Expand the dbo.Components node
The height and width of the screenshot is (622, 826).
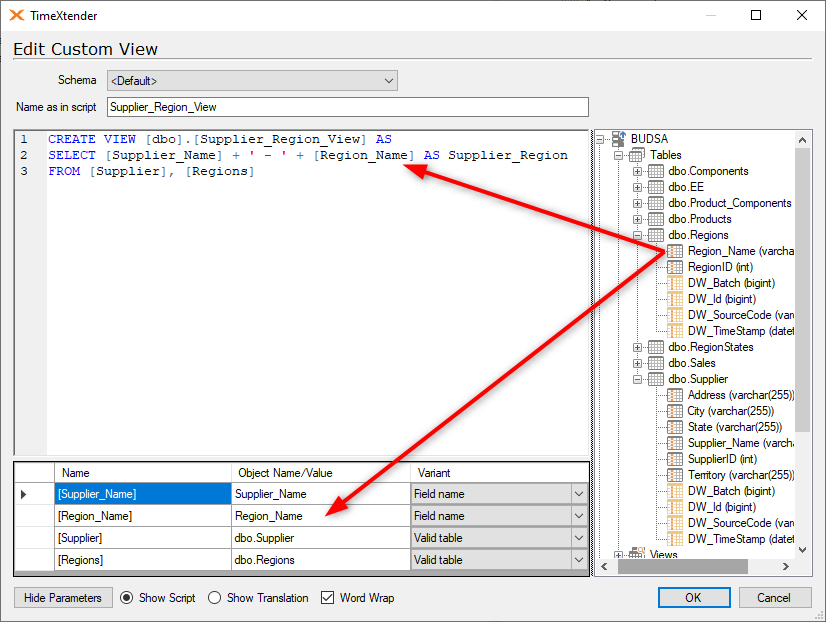637,172
